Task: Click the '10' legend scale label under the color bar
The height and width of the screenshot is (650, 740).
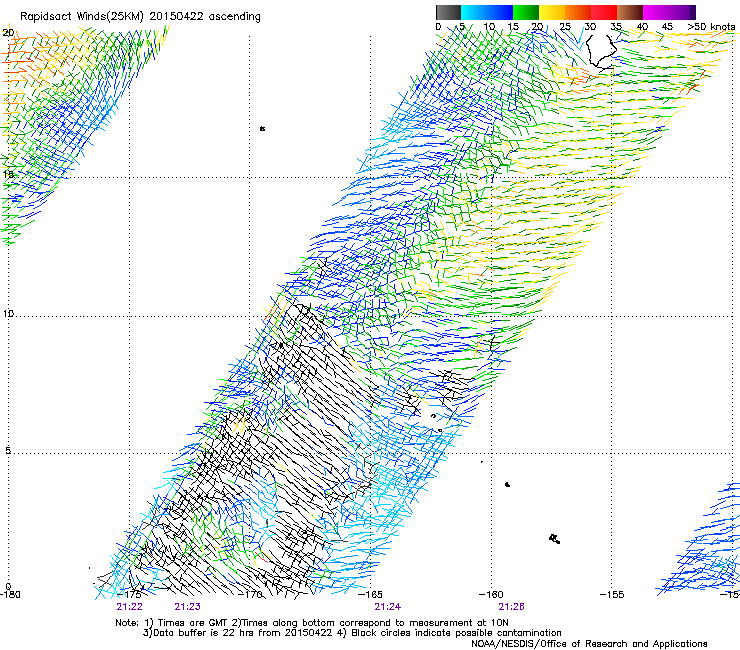Action: pyautogui.click(x=489, y=27)
